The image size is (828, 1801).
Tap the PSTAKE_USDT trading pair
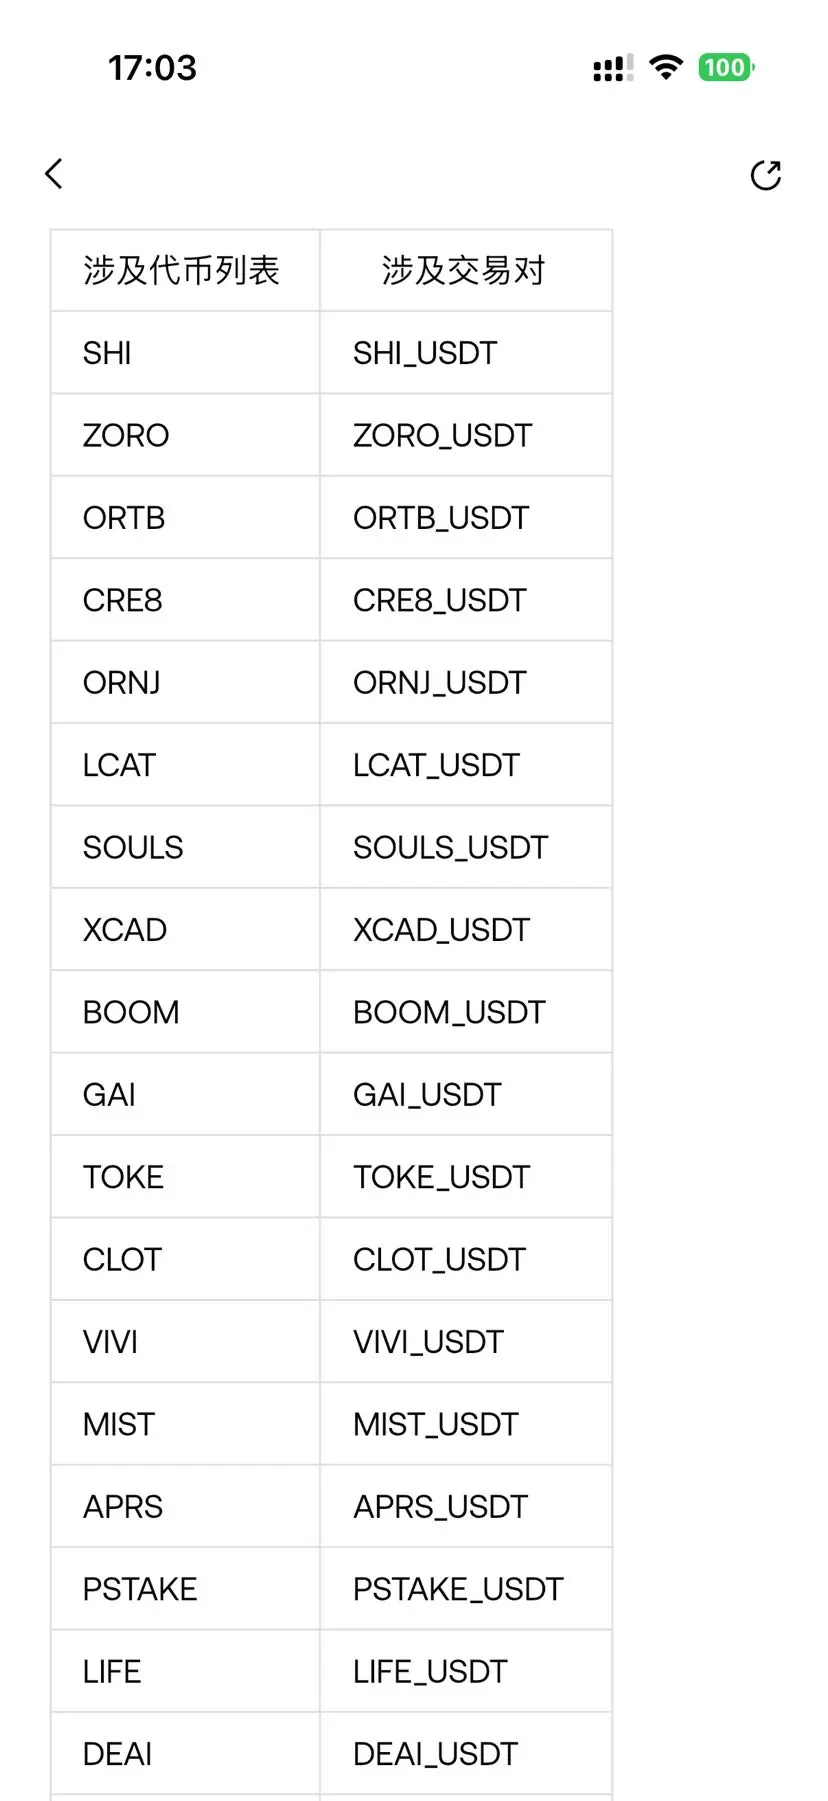[466, 1589]
